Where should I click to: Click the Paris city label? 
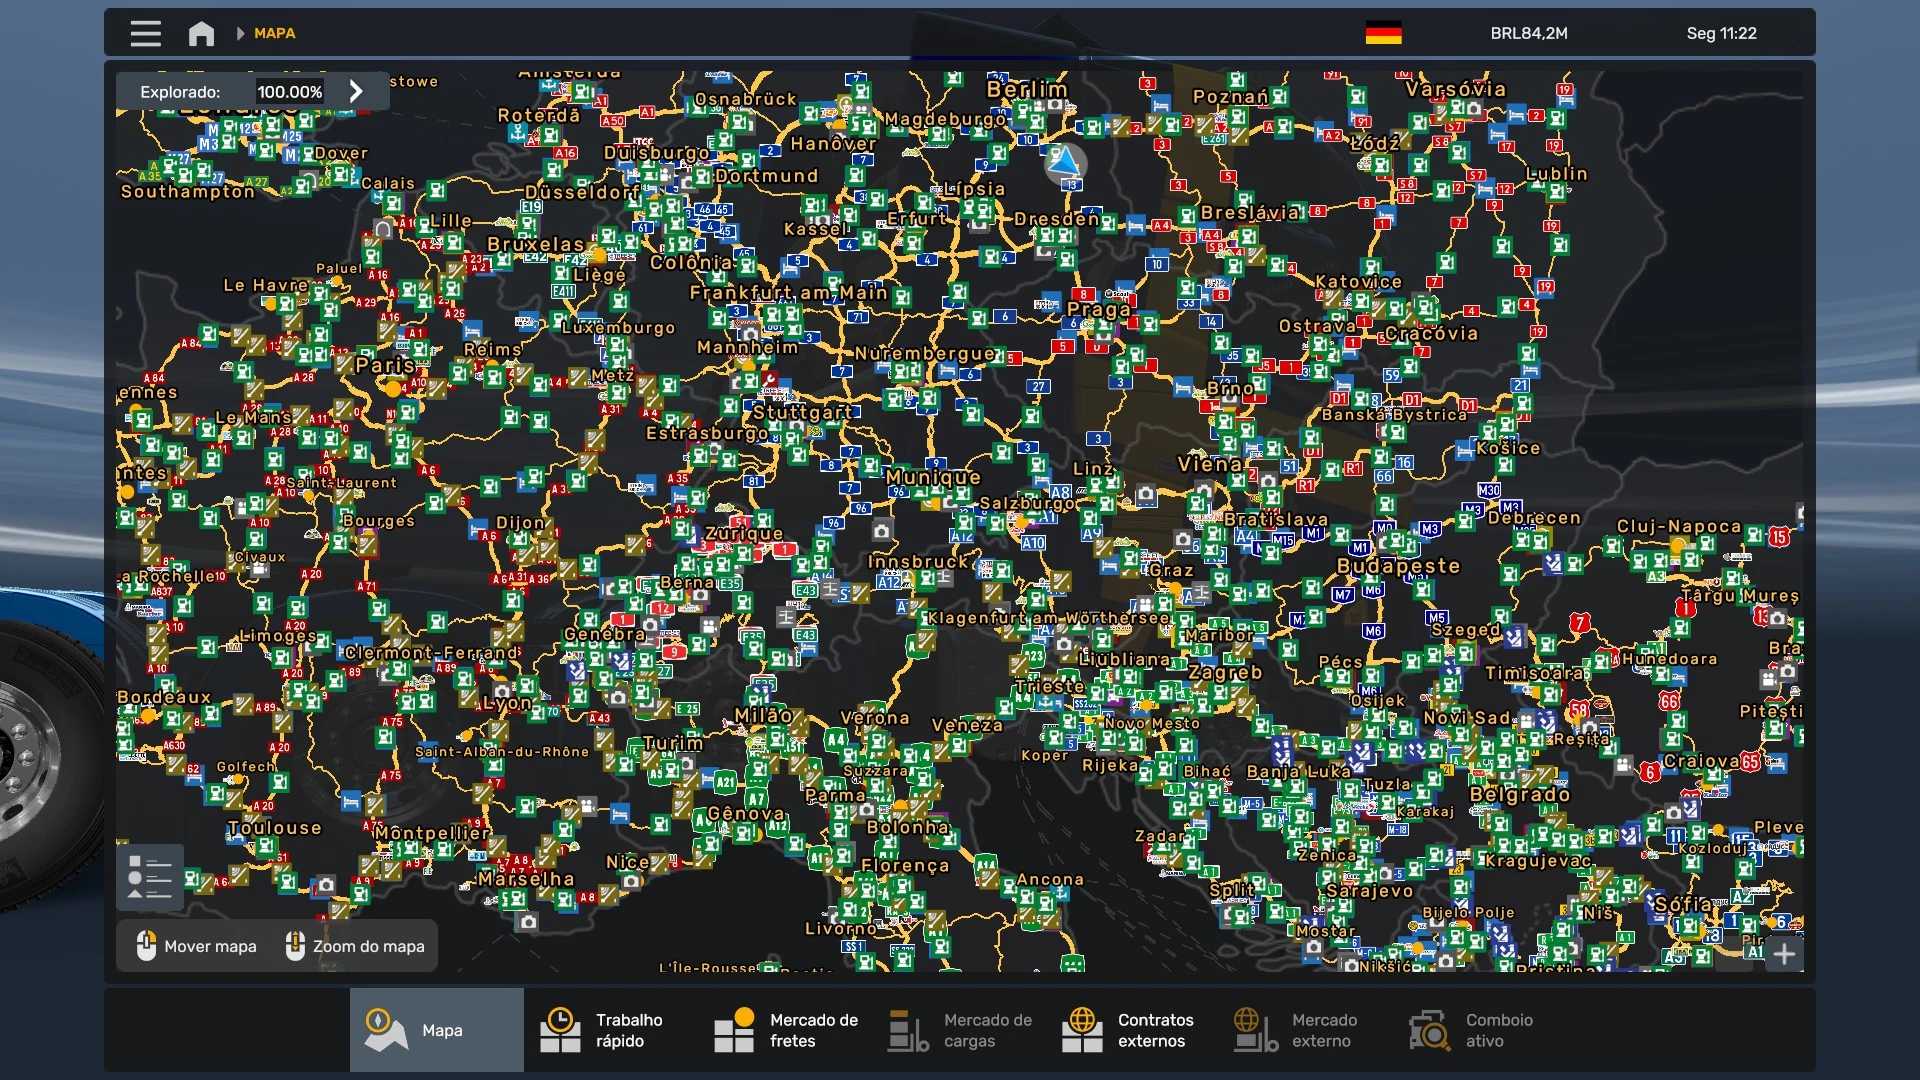[384, 365]
